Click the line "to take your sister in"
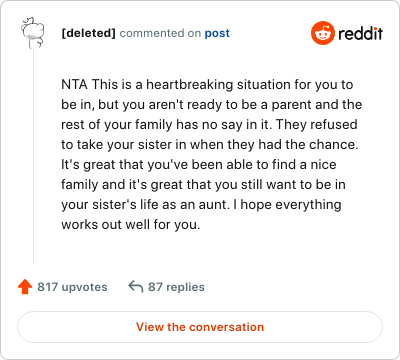 [210, 145]
